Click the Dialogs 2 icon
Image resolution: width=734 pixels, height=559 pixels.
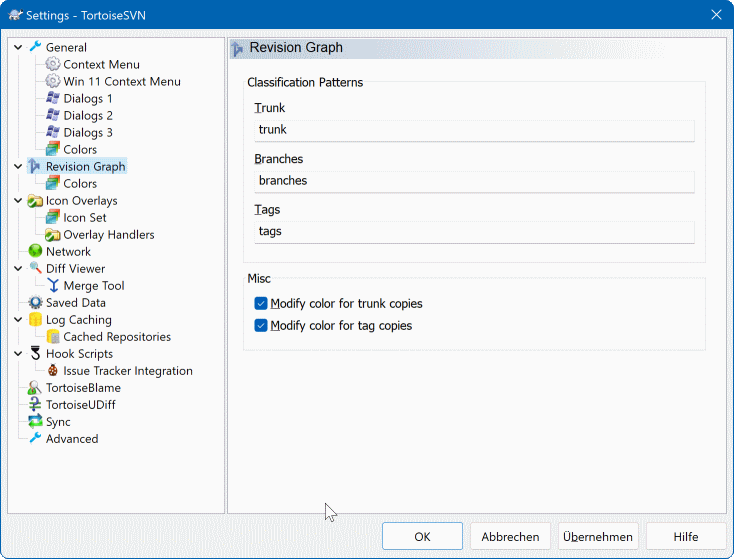pyautogui.click(x=52, y=115)
